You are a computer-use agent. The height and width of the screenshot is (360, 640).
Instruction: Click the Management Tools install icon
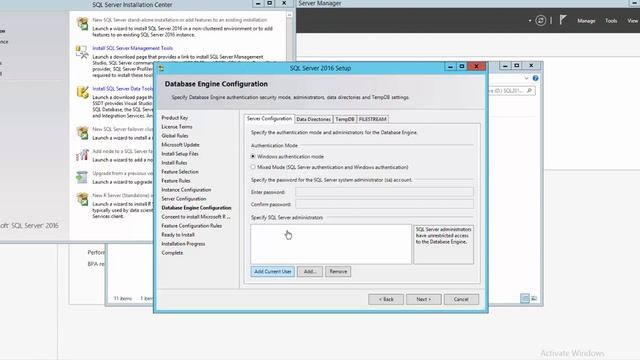[82, 52]
